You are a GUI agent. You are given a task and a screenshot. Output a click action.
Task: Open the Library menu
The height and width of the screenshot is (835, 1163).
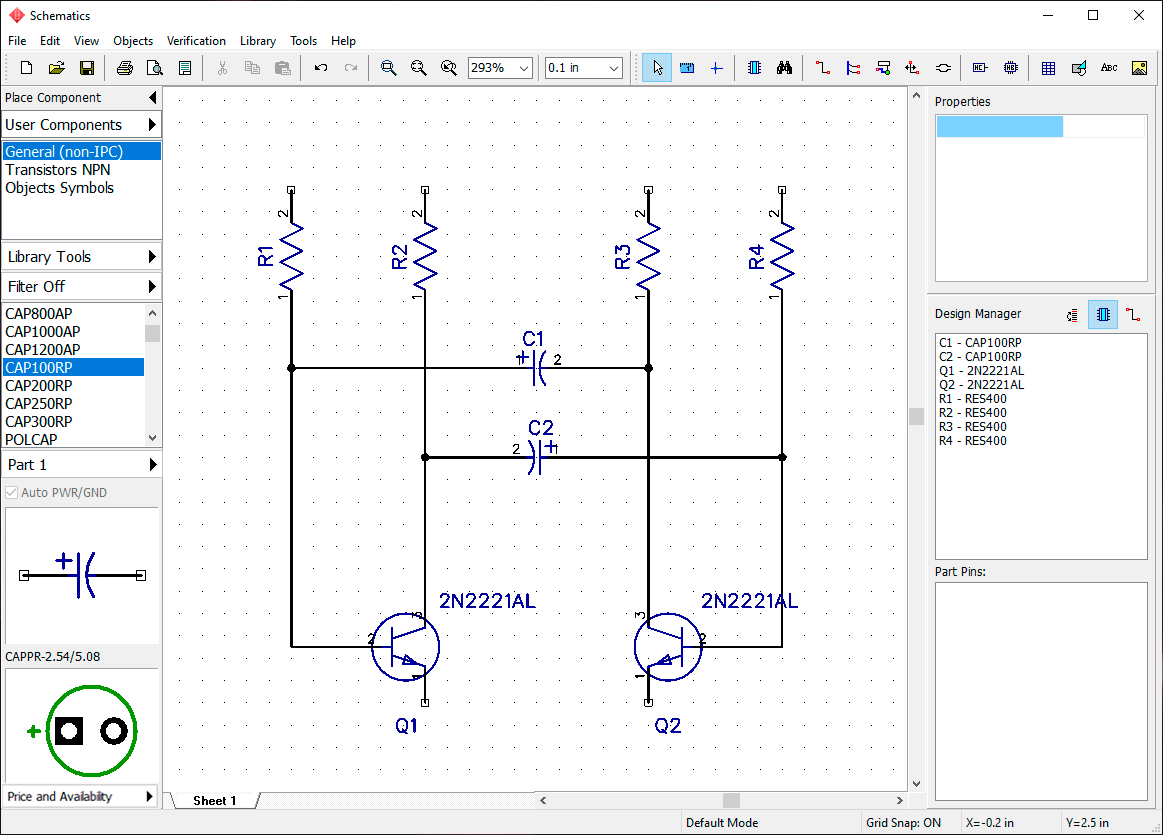coord(257,41)
